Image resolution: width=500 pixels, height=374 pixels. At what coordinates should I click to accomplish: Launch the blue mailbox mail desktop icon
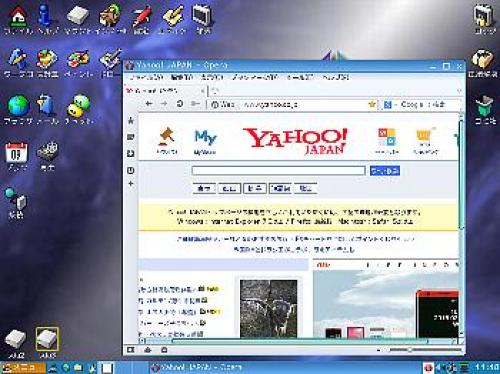[46, 105]
